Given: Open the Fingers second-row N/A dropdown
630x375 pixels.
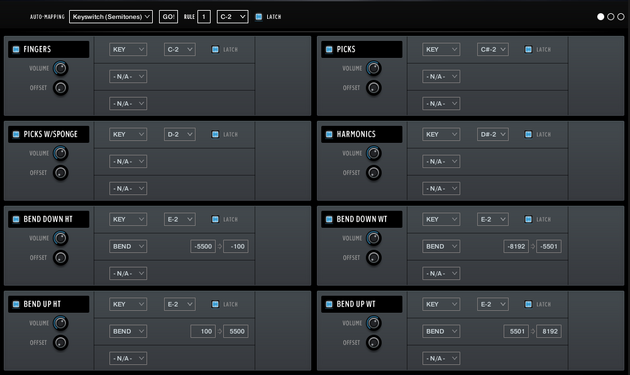Looking at the screenshot, I should [x=128, y=76].
